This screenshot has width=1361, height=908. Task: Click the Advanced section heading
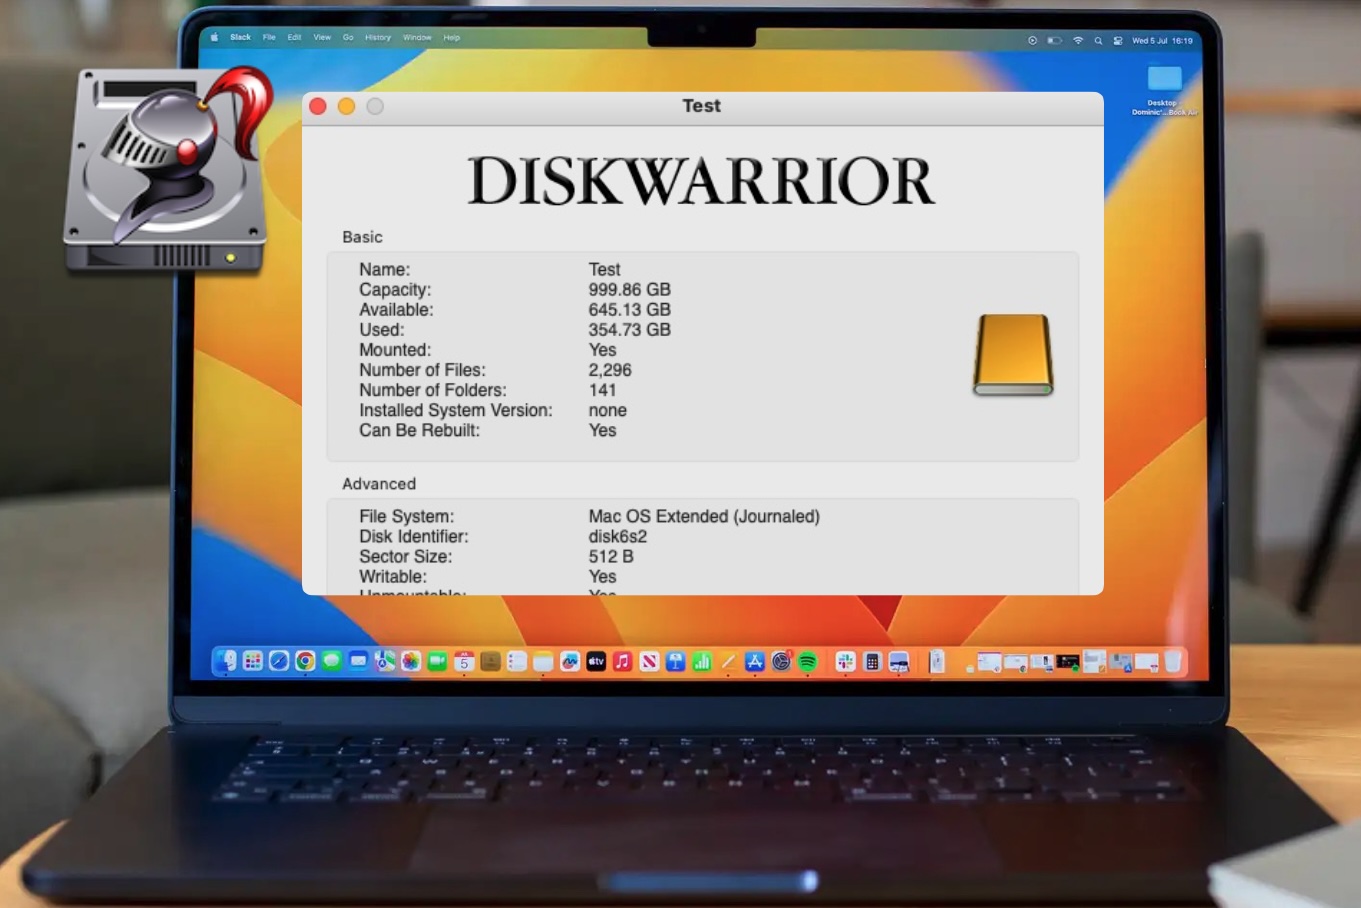[x=379, y=484]
